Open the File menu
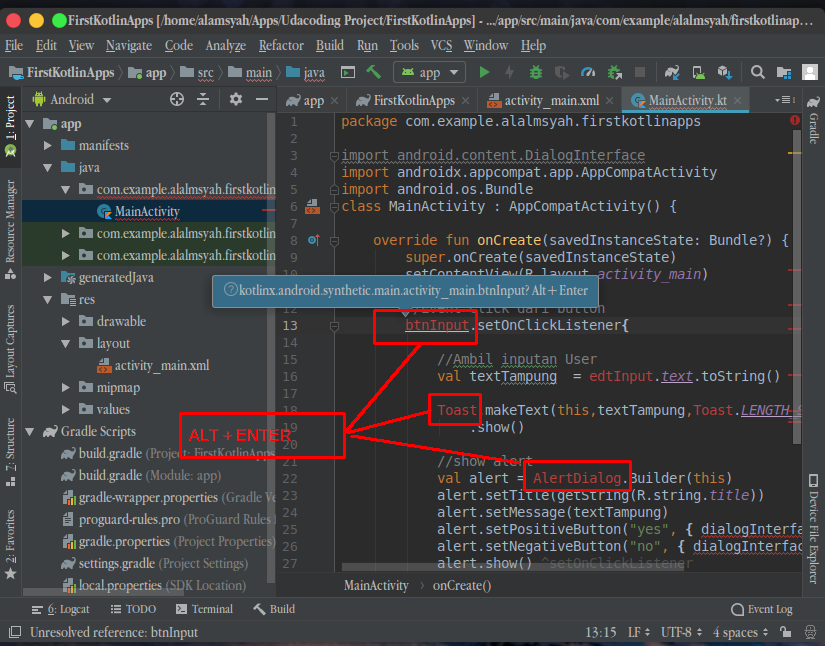 tap(14, 46)
